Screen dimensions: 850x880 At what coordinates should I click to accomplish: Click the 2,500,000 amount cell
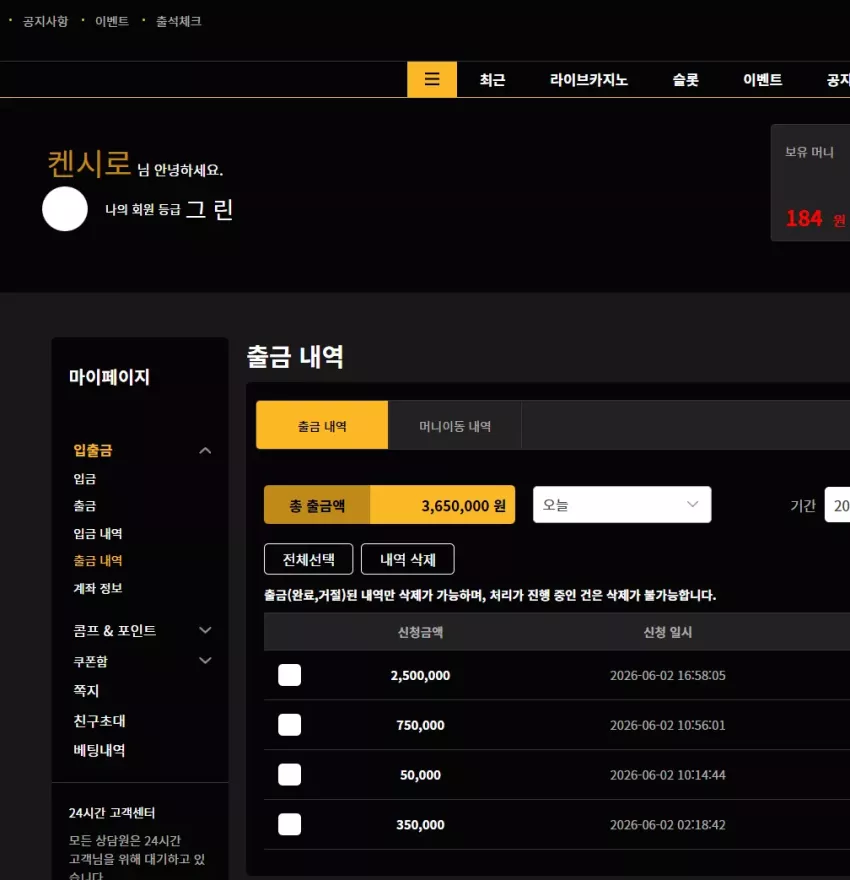[420, 675]
